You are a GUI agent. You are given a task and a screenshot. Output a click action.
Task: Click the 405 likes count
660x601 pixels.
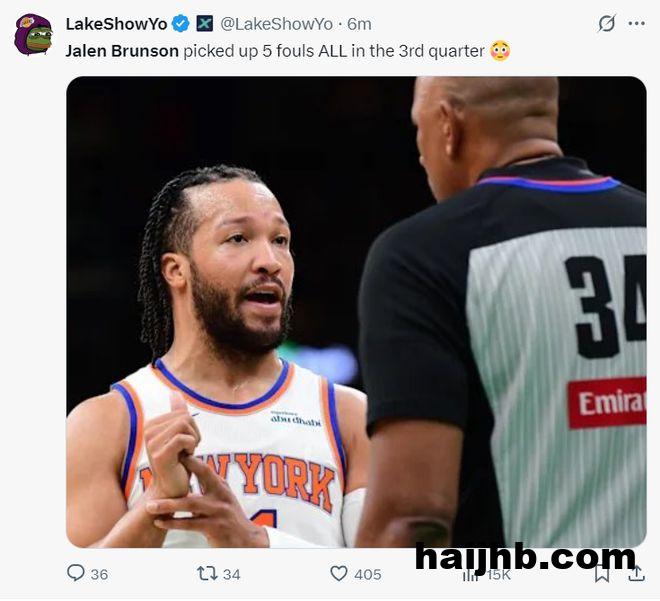(x=367, y=574)
